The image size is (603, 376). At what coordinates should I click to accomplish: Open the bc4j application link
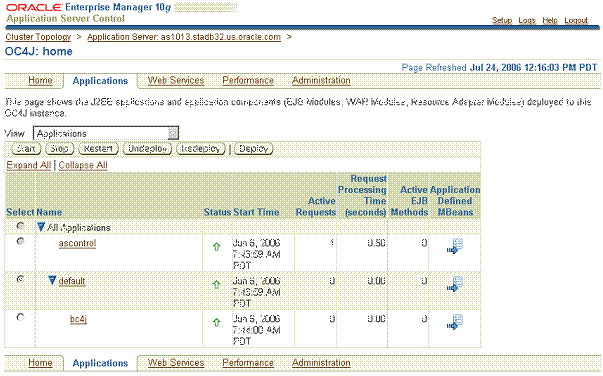[78, 319]
